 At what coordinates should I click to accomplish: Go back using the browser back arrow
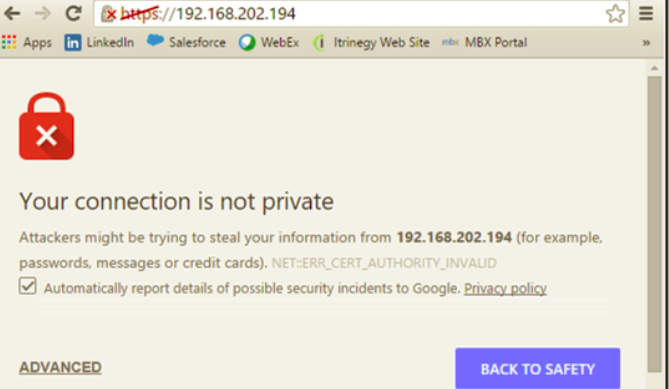pyautogui.click(x=12, y=14)
